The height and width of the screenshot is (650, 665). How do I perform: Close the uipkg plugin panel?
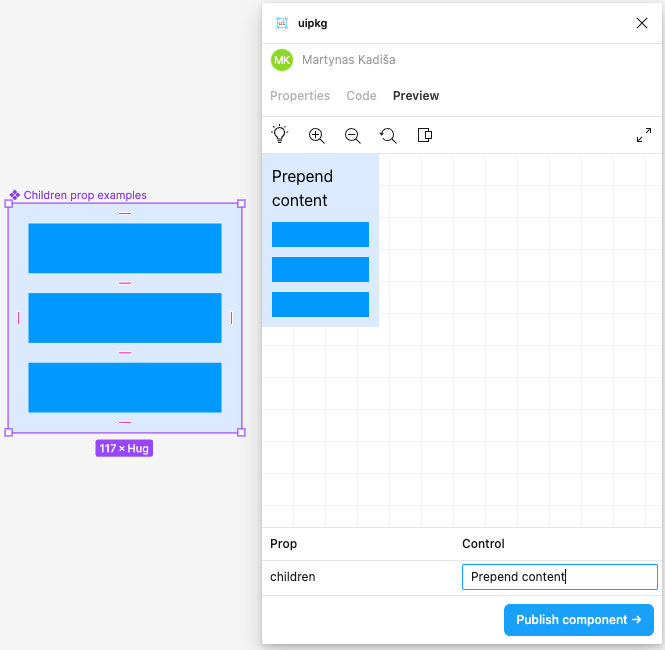point(642,23)
